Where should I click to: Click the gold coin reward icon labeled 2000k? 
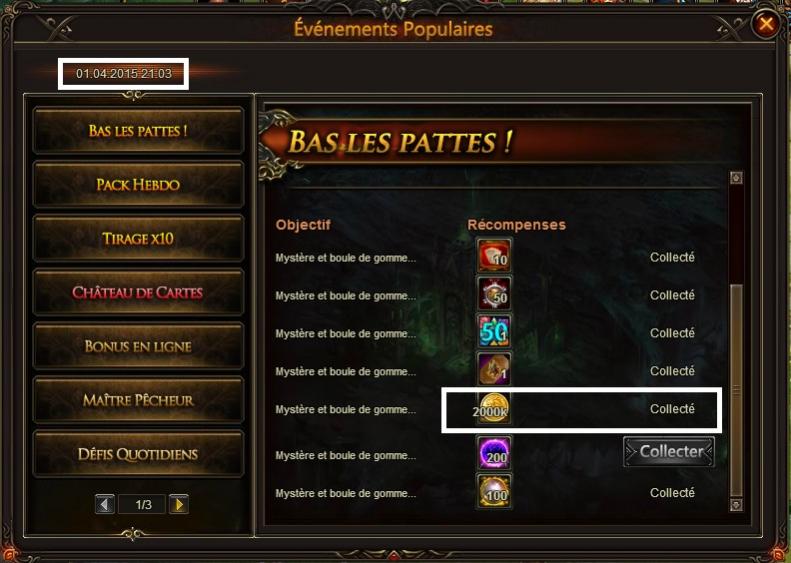493,408
